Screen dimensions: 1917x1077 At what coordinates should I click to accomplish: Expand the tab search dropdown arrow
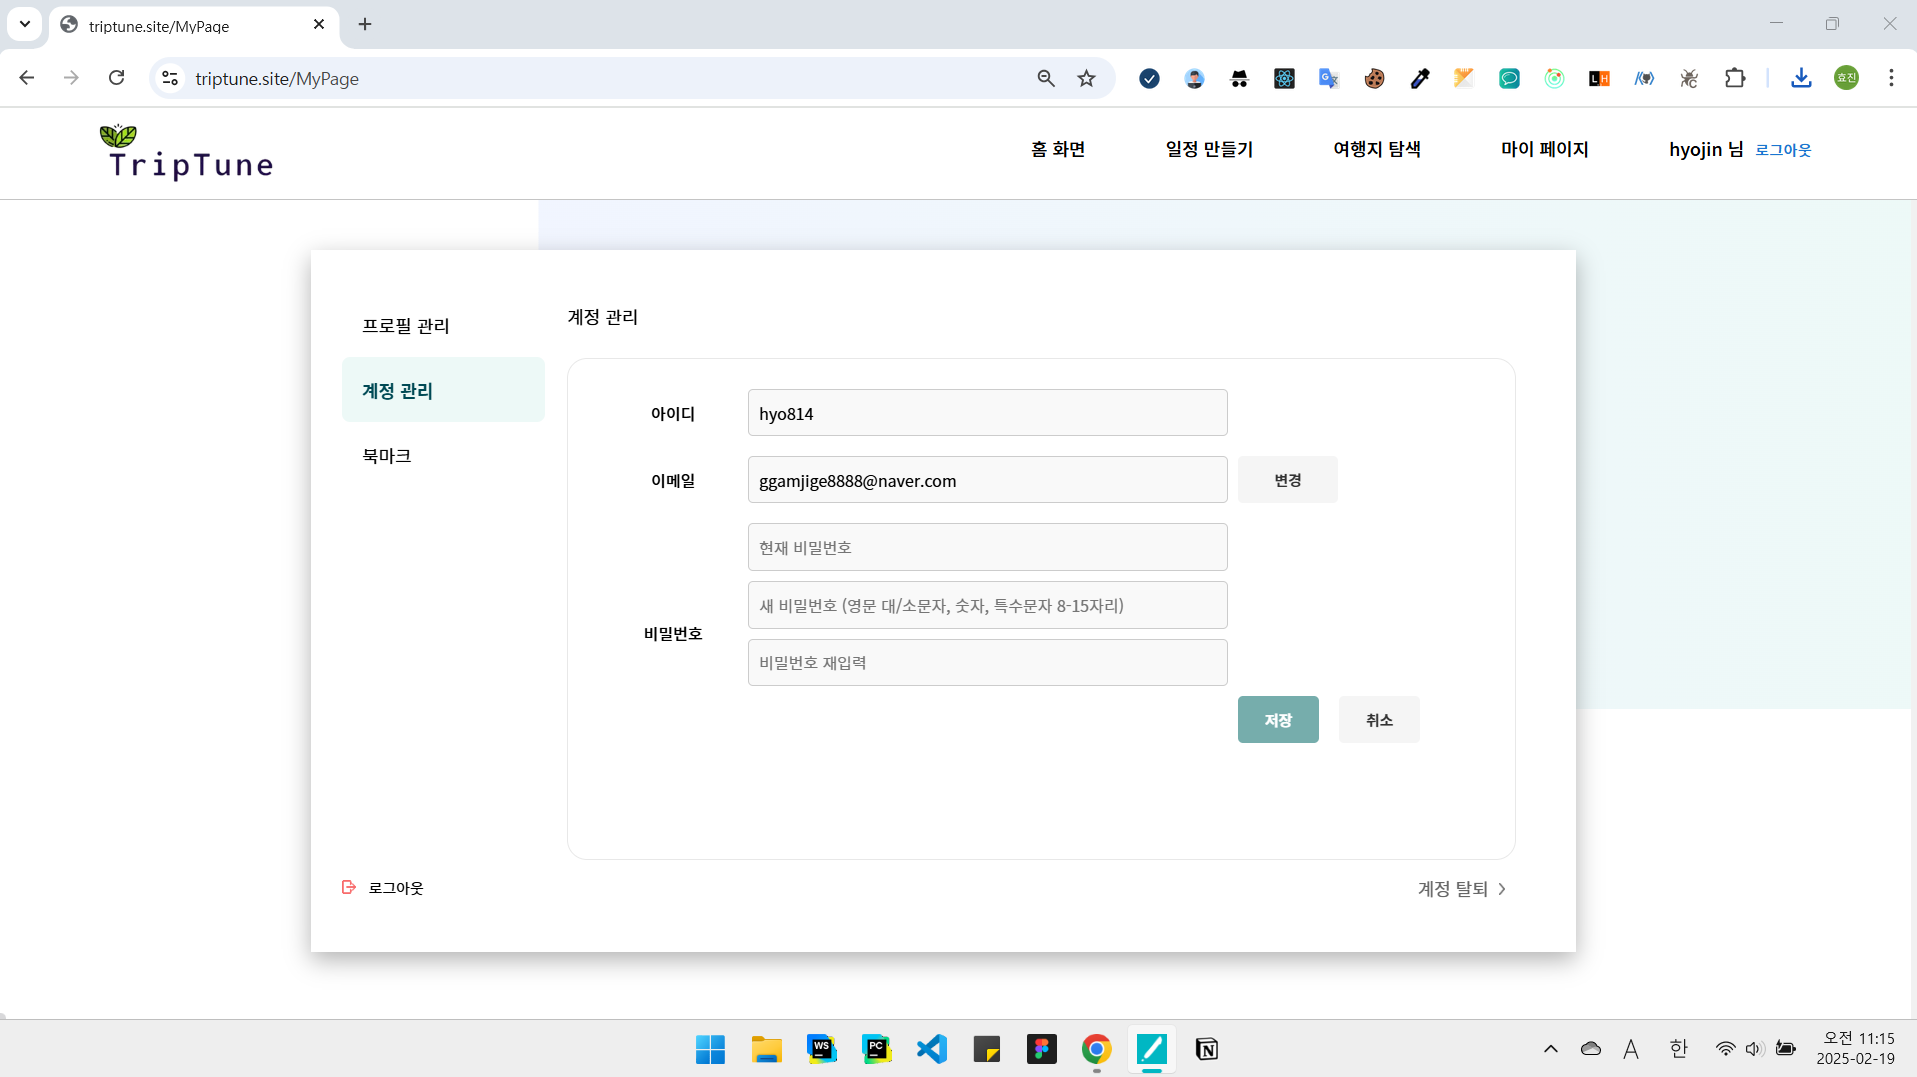25,24
